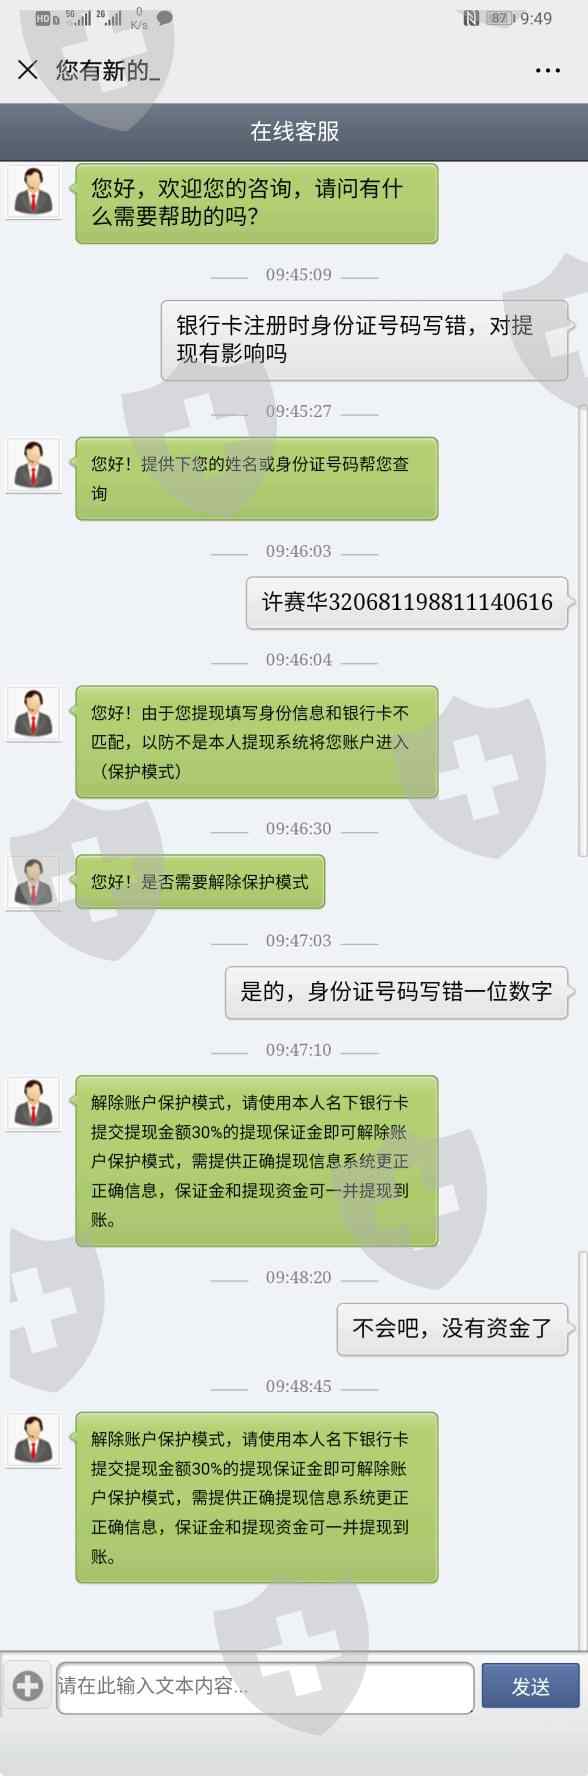Tap the page title 您有新的_

tap(107, 70)
